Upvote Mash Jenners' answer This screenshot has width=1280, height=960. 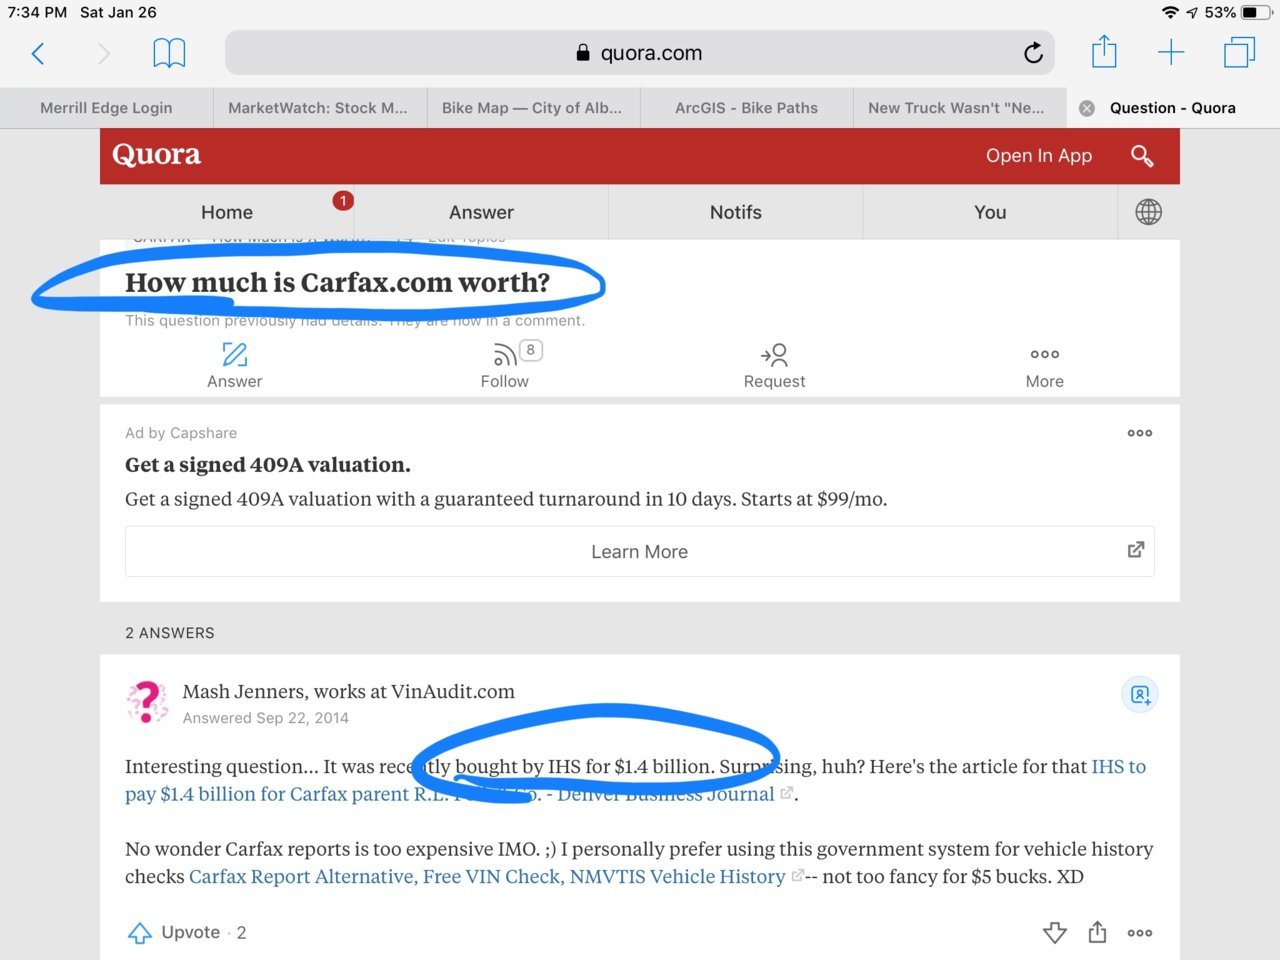pyautogui.click(x=187, y=933)
